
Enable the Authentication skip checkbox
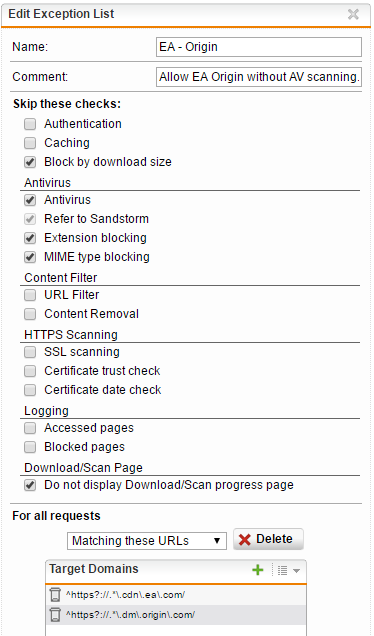pos(30,124)
